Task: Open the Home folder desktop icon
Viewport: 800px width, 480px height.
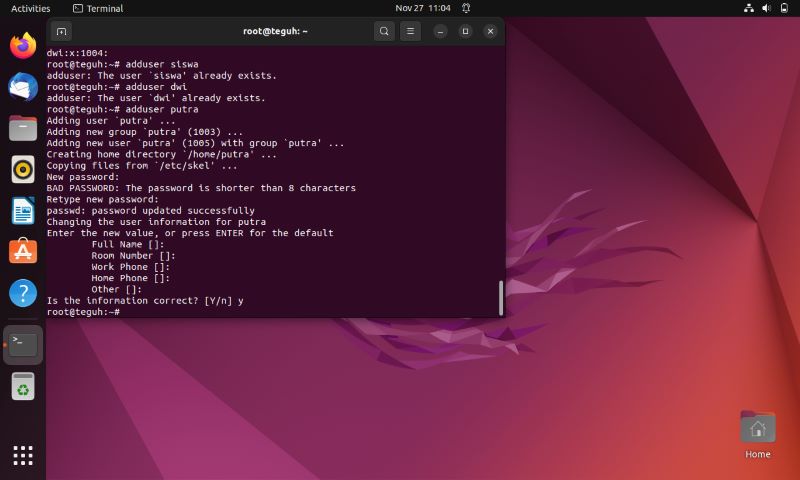Action: click(758, 434)
